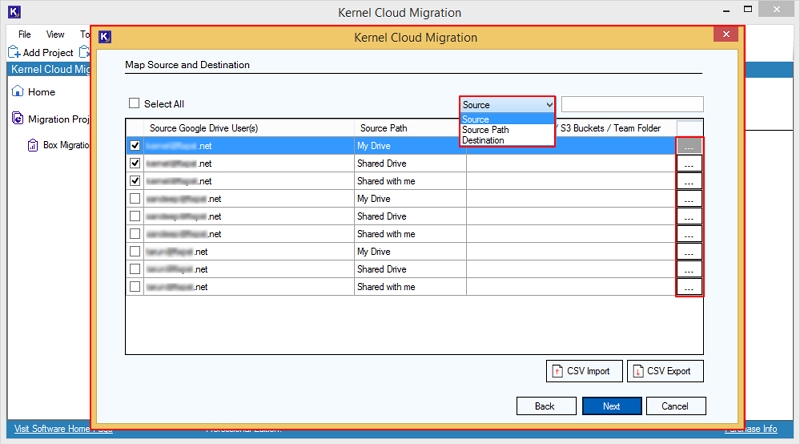Select Migration Projects in sidebar tree

click(x=59, y=119)
